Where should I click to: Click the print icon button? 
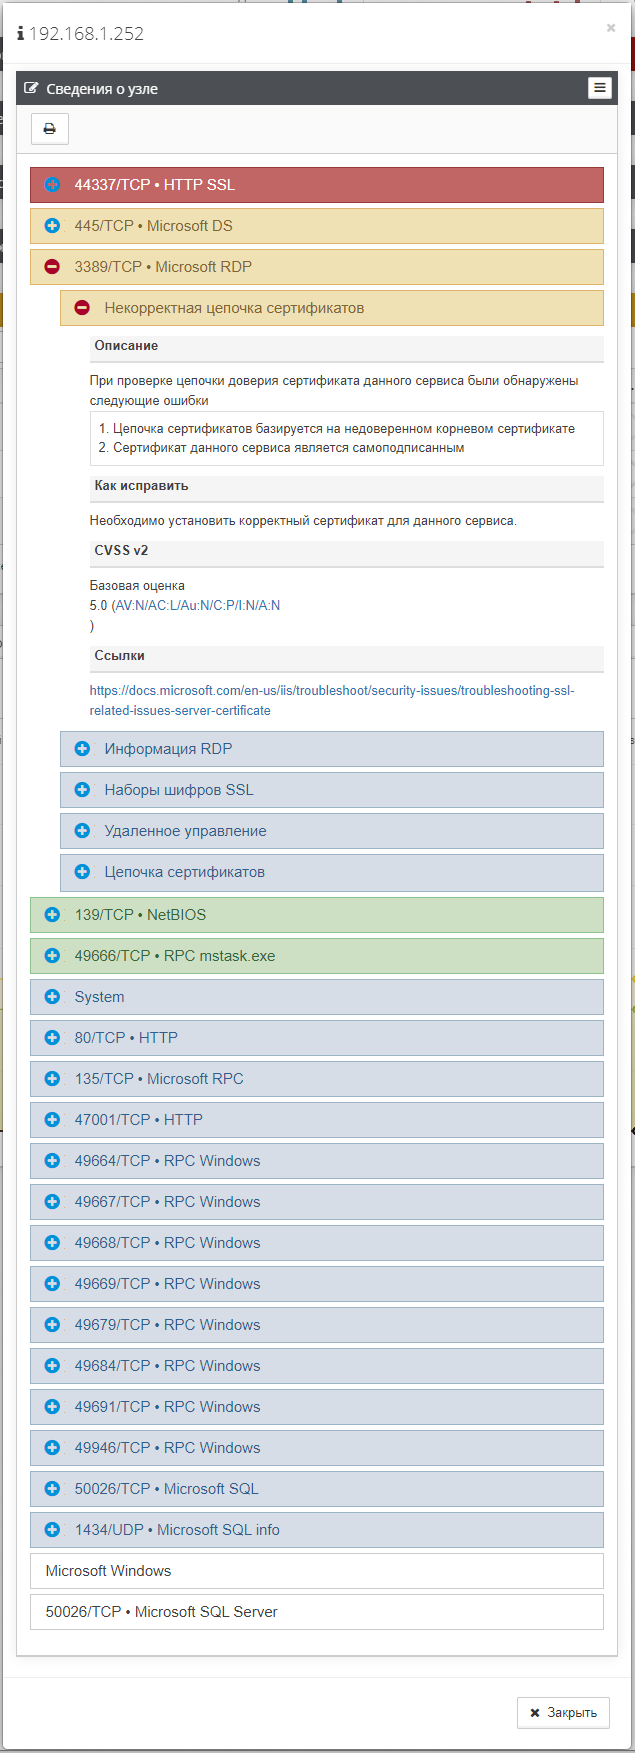[x=49, y=129]
